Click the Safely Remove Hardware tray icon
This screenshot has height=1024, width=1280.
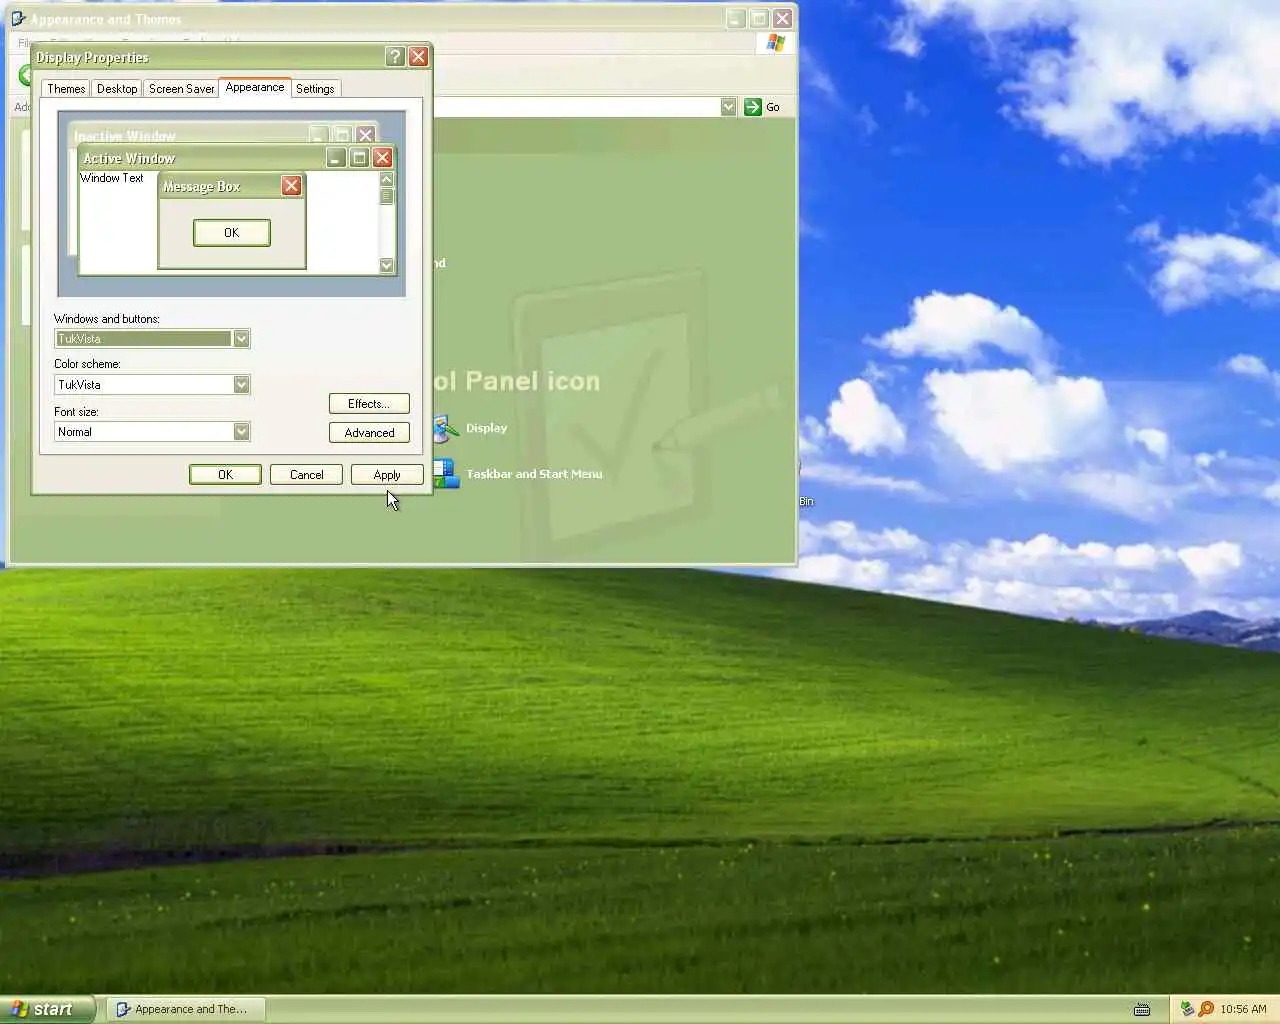(x=1187, y=1009)
